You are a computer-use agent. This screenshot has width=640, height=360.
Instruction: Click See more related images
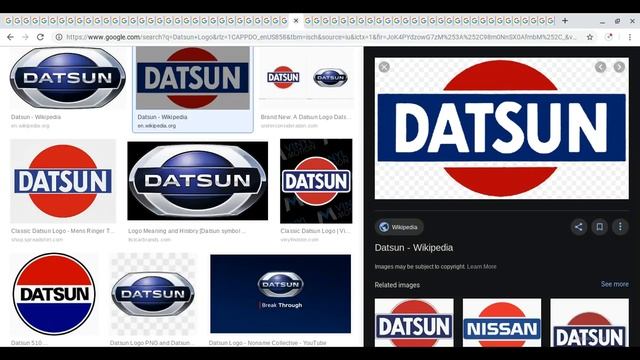coord(614,284)
